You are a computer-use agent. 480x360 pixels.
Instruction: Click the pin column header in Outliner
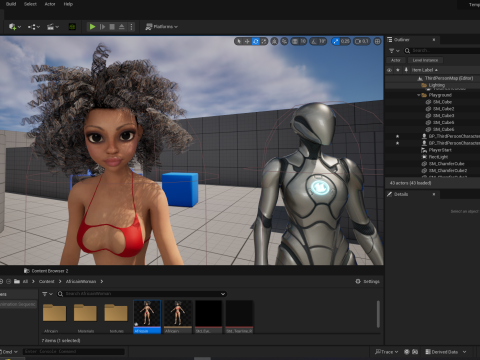point(406,70)
